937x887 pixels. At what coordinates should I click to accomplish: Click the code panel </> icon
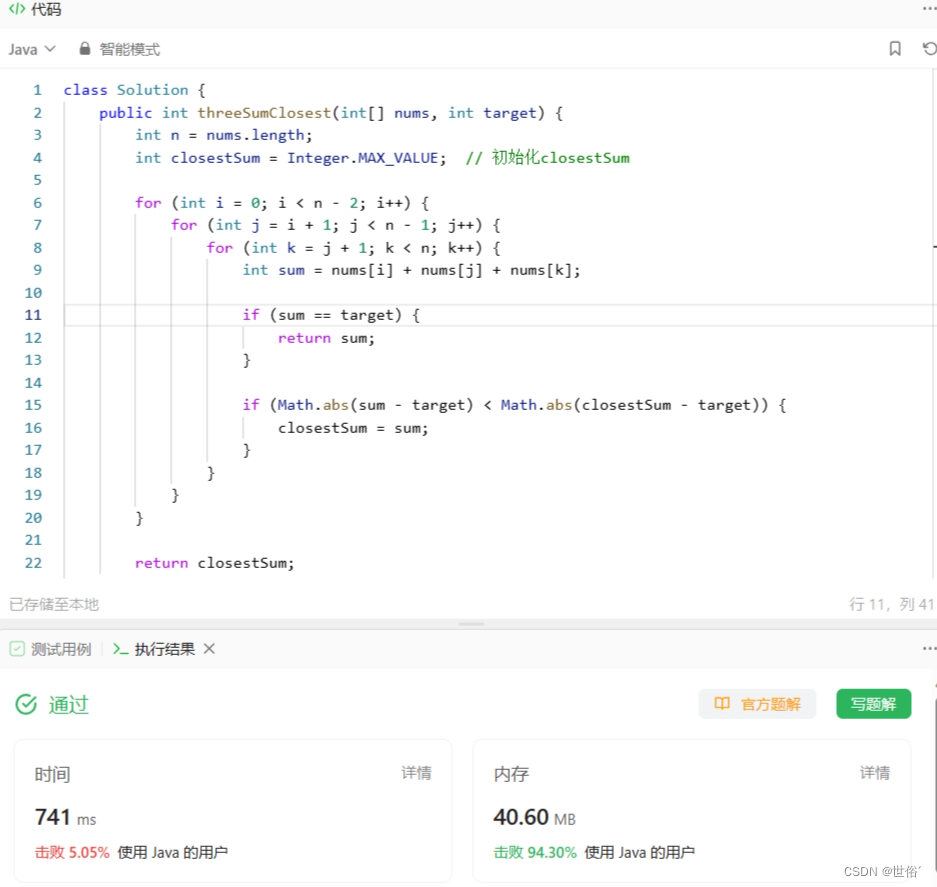tap(17, 9)
